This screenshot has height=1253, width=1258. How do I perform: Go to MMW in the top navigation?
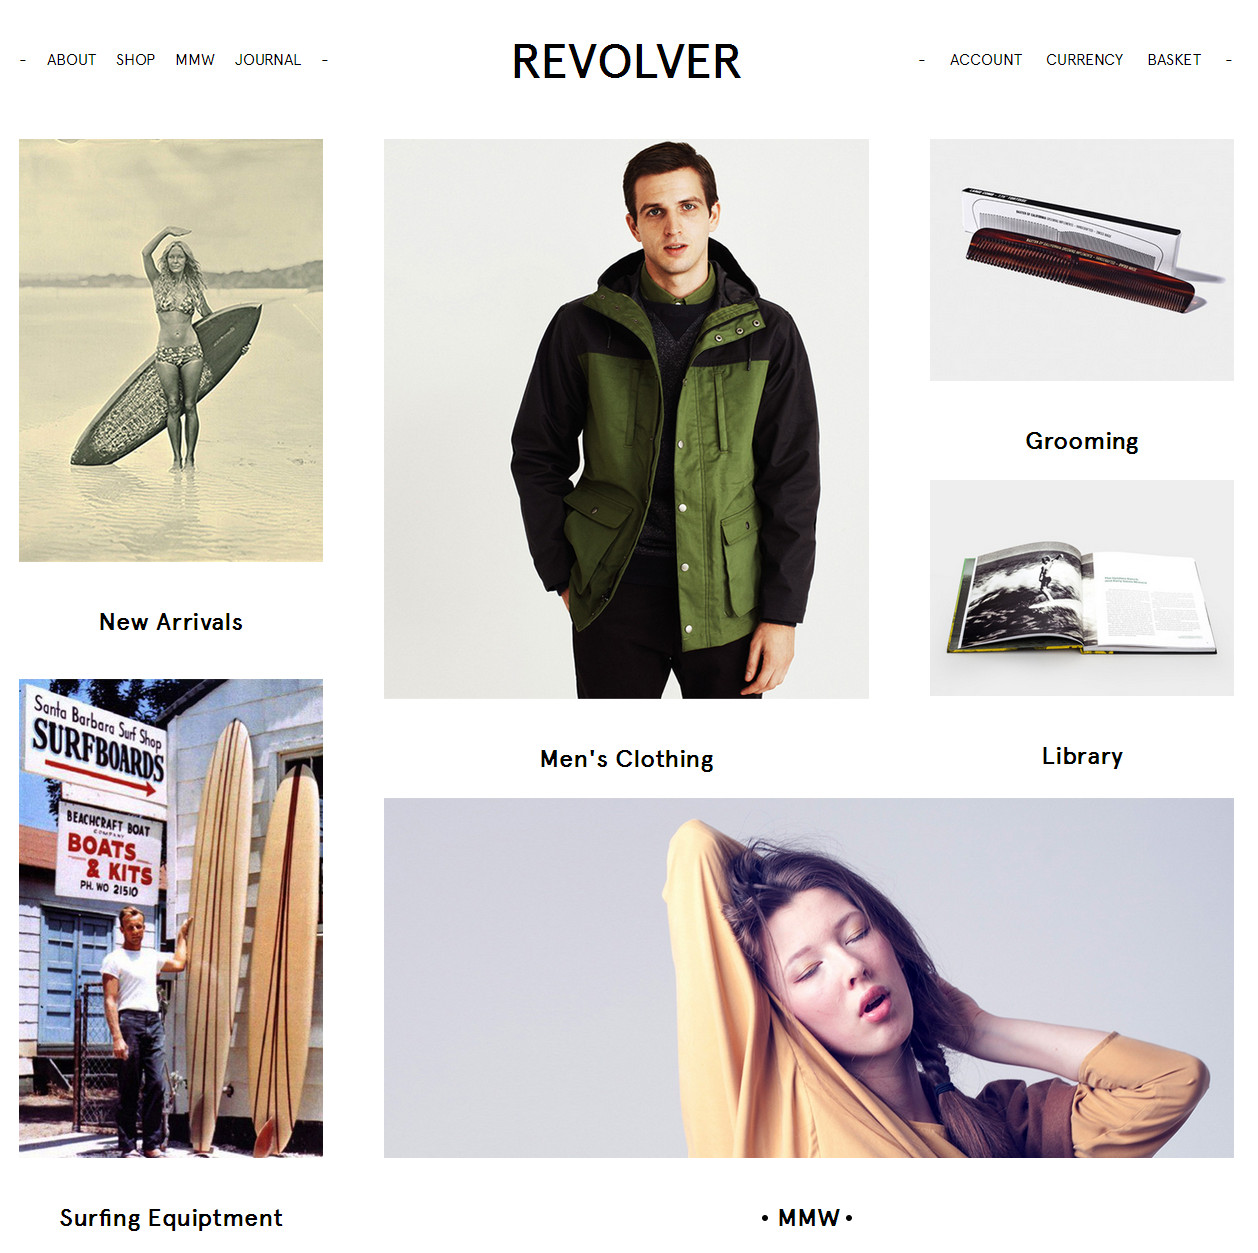coord(195,60)
